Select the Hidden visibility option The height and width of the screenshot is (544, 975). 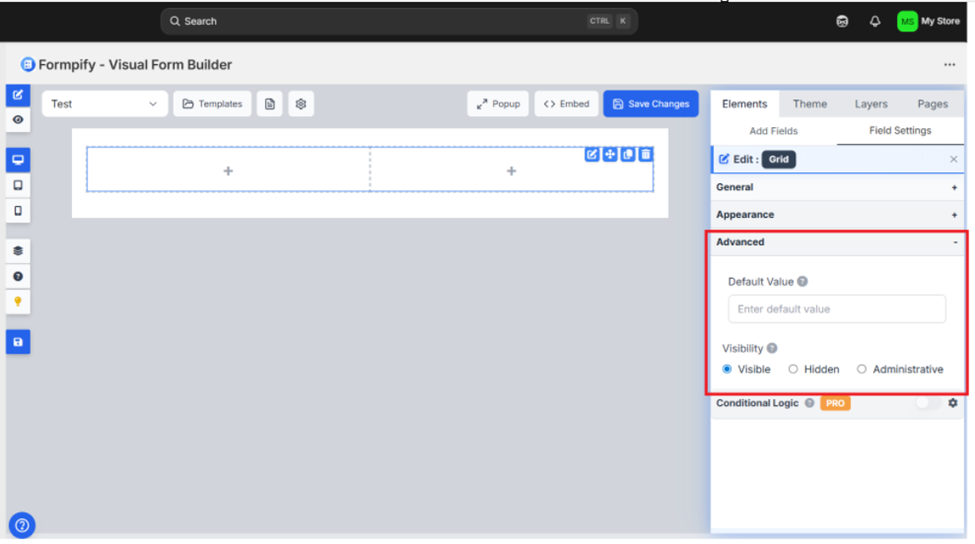point(793,369)
